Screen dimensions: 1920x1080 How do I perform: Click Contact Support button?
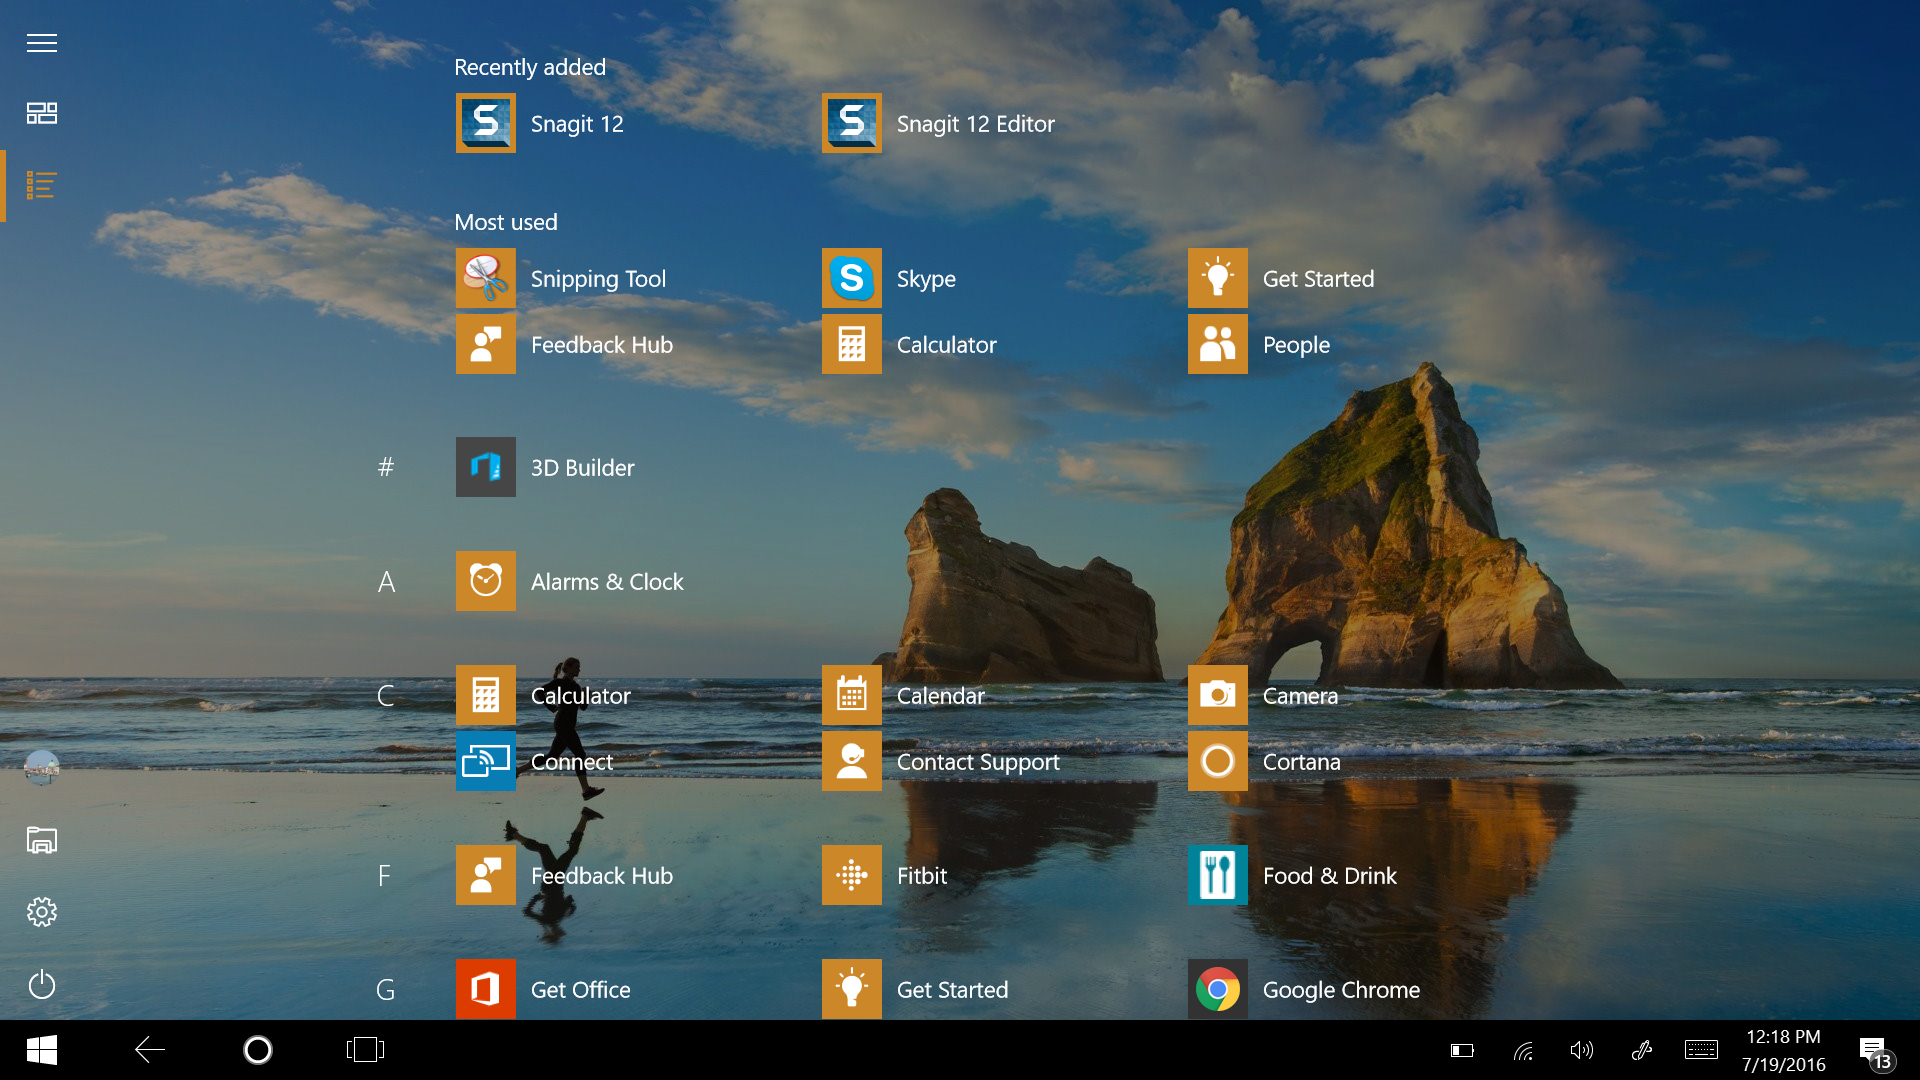tap(977, 760)
